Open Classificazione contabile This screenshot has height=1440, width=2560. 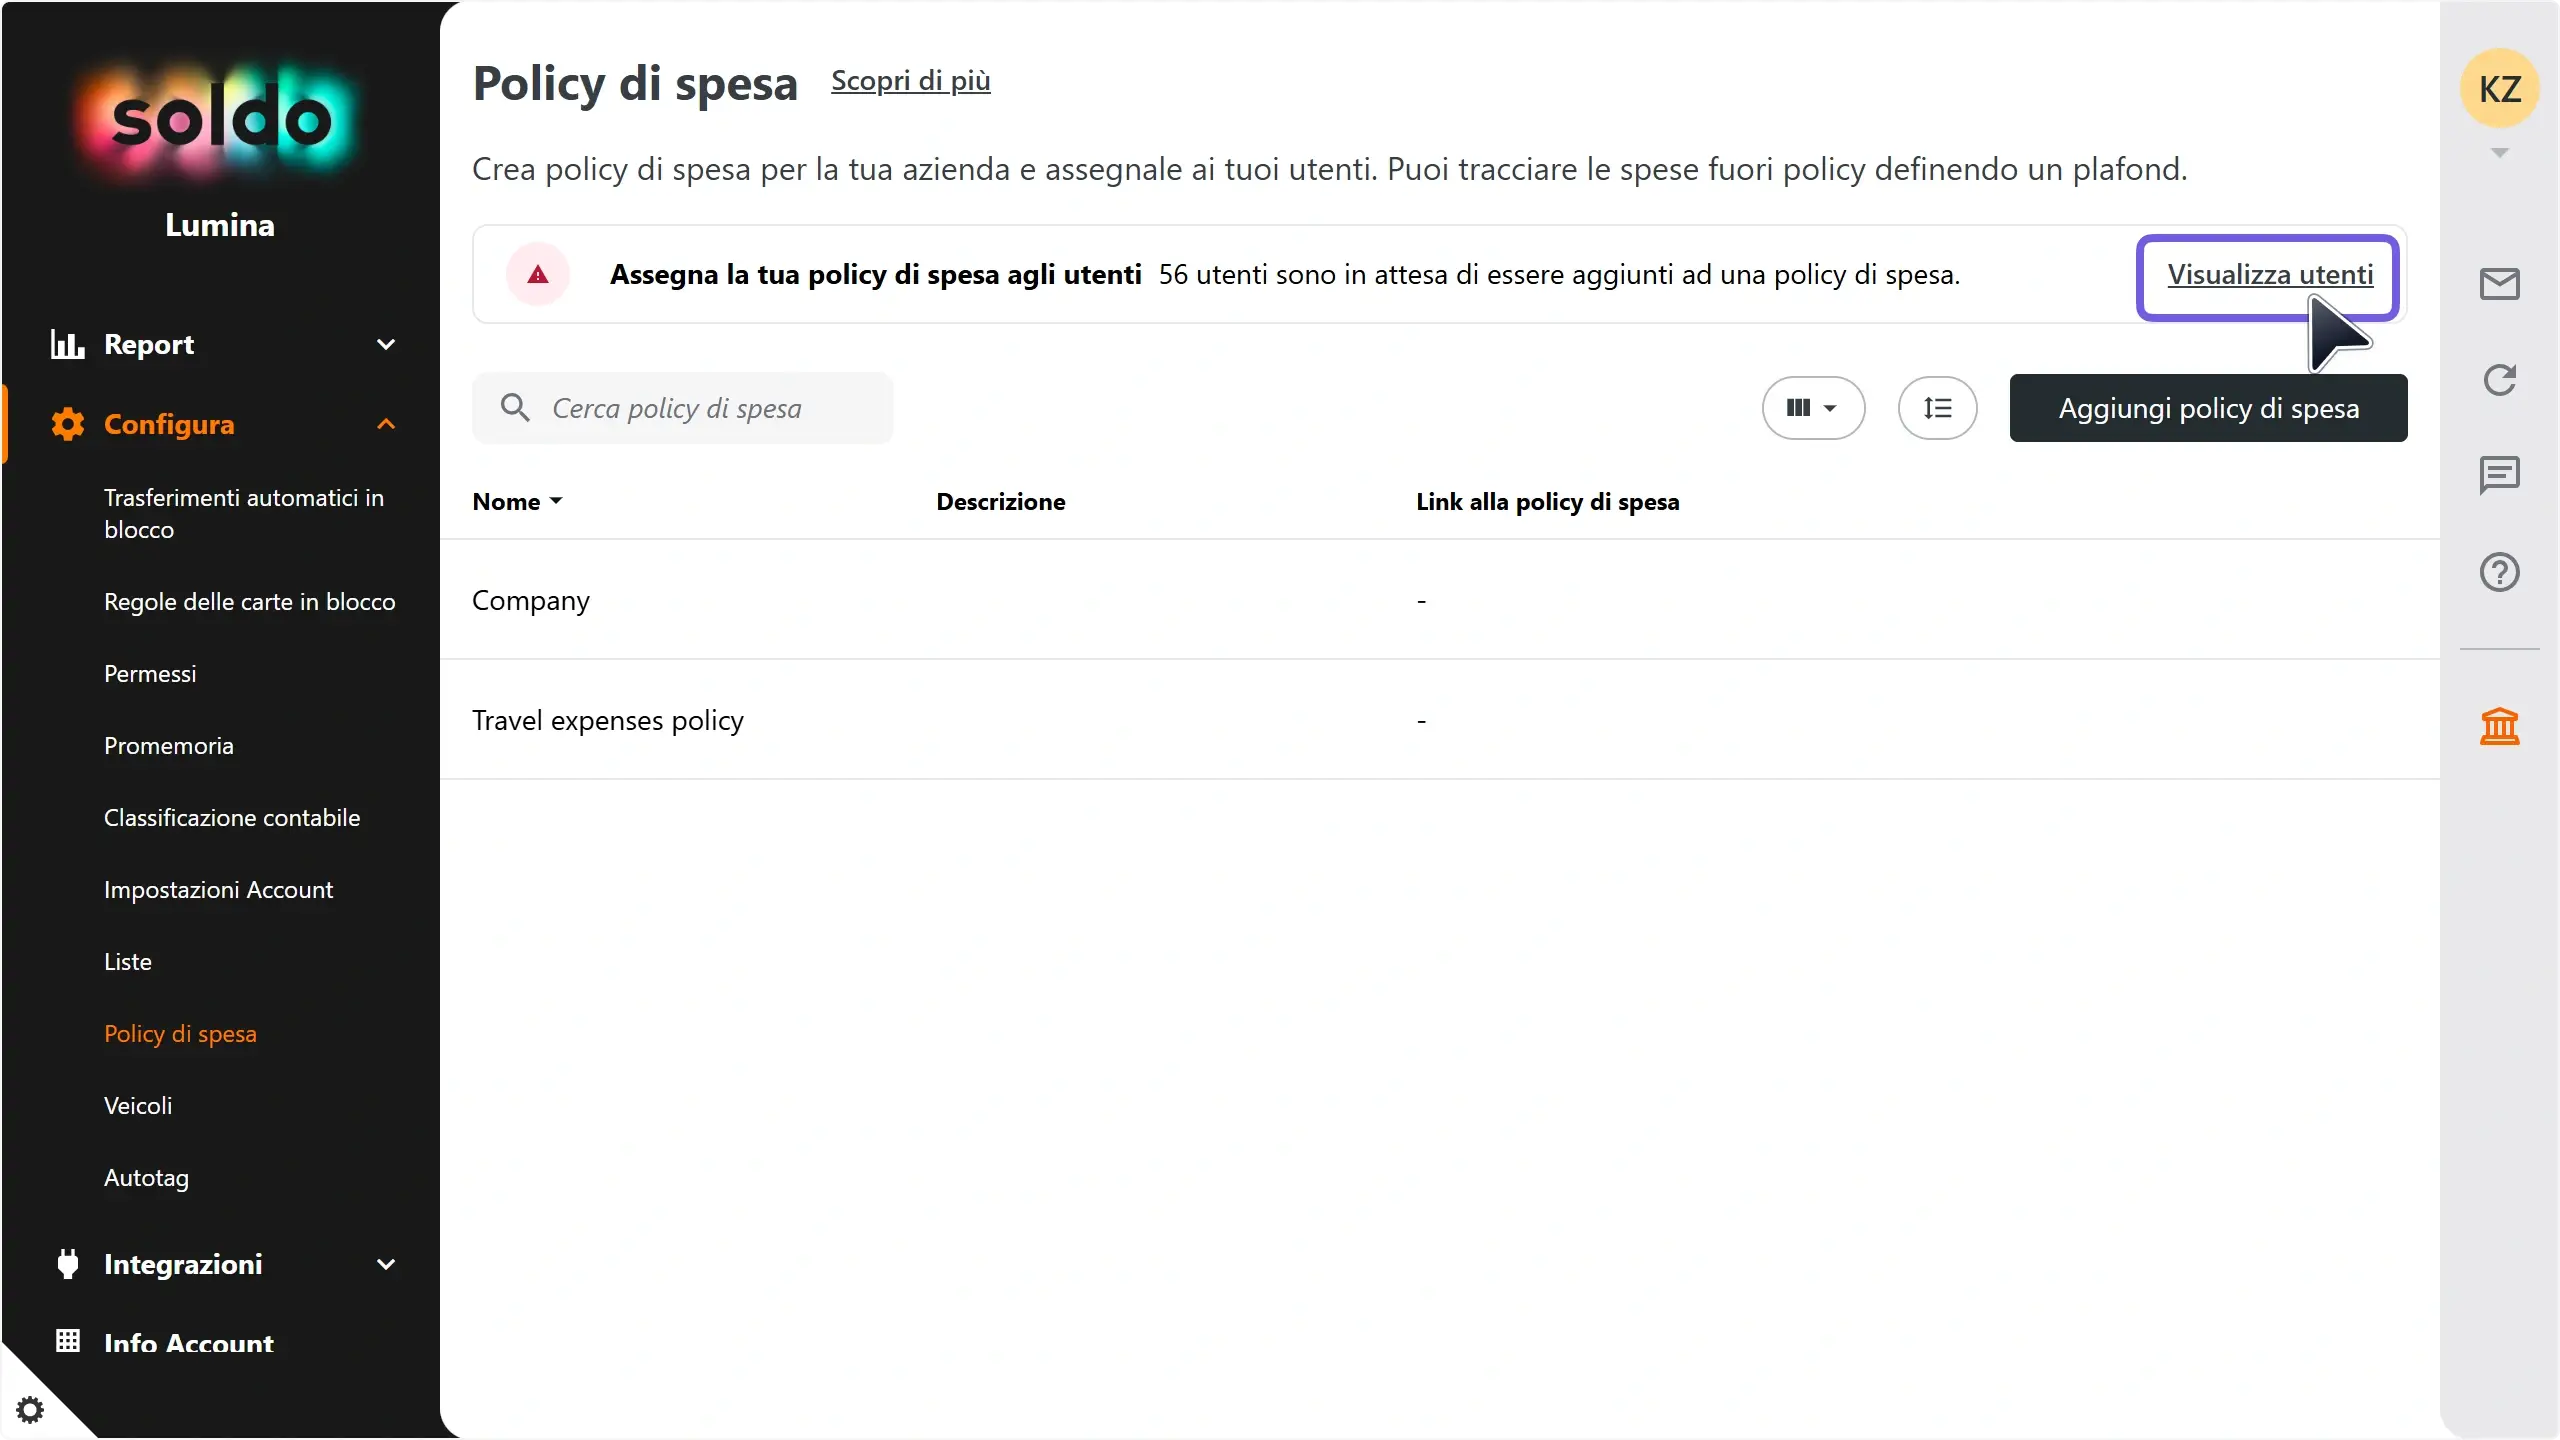pyautogui.click(x=232, y=817)
